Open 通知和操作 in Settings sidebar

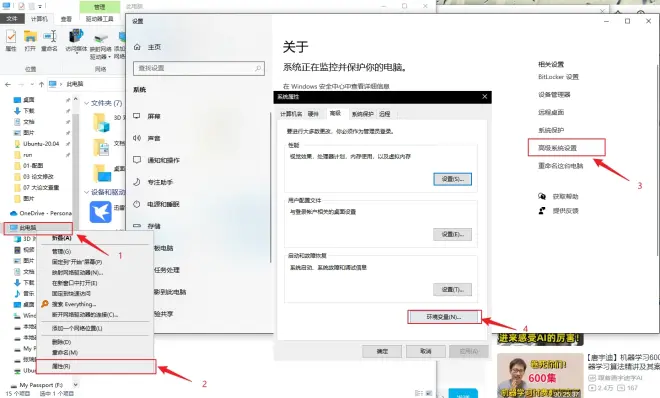click(163, 160)
